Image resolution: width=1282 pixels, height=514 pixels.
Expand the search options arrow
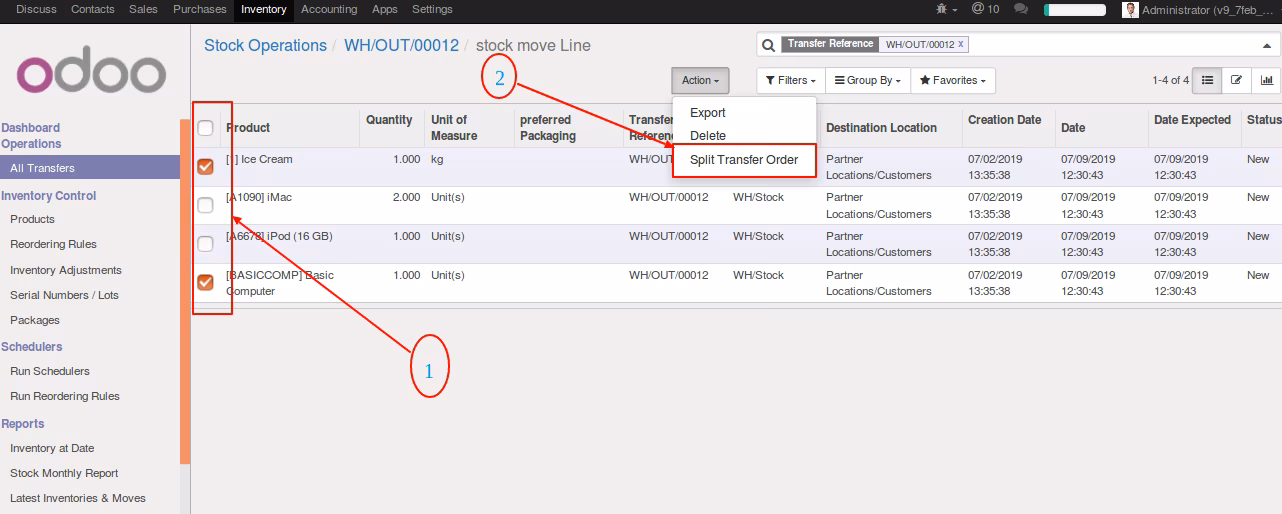pyautogui.click(x=1266, y=45)
